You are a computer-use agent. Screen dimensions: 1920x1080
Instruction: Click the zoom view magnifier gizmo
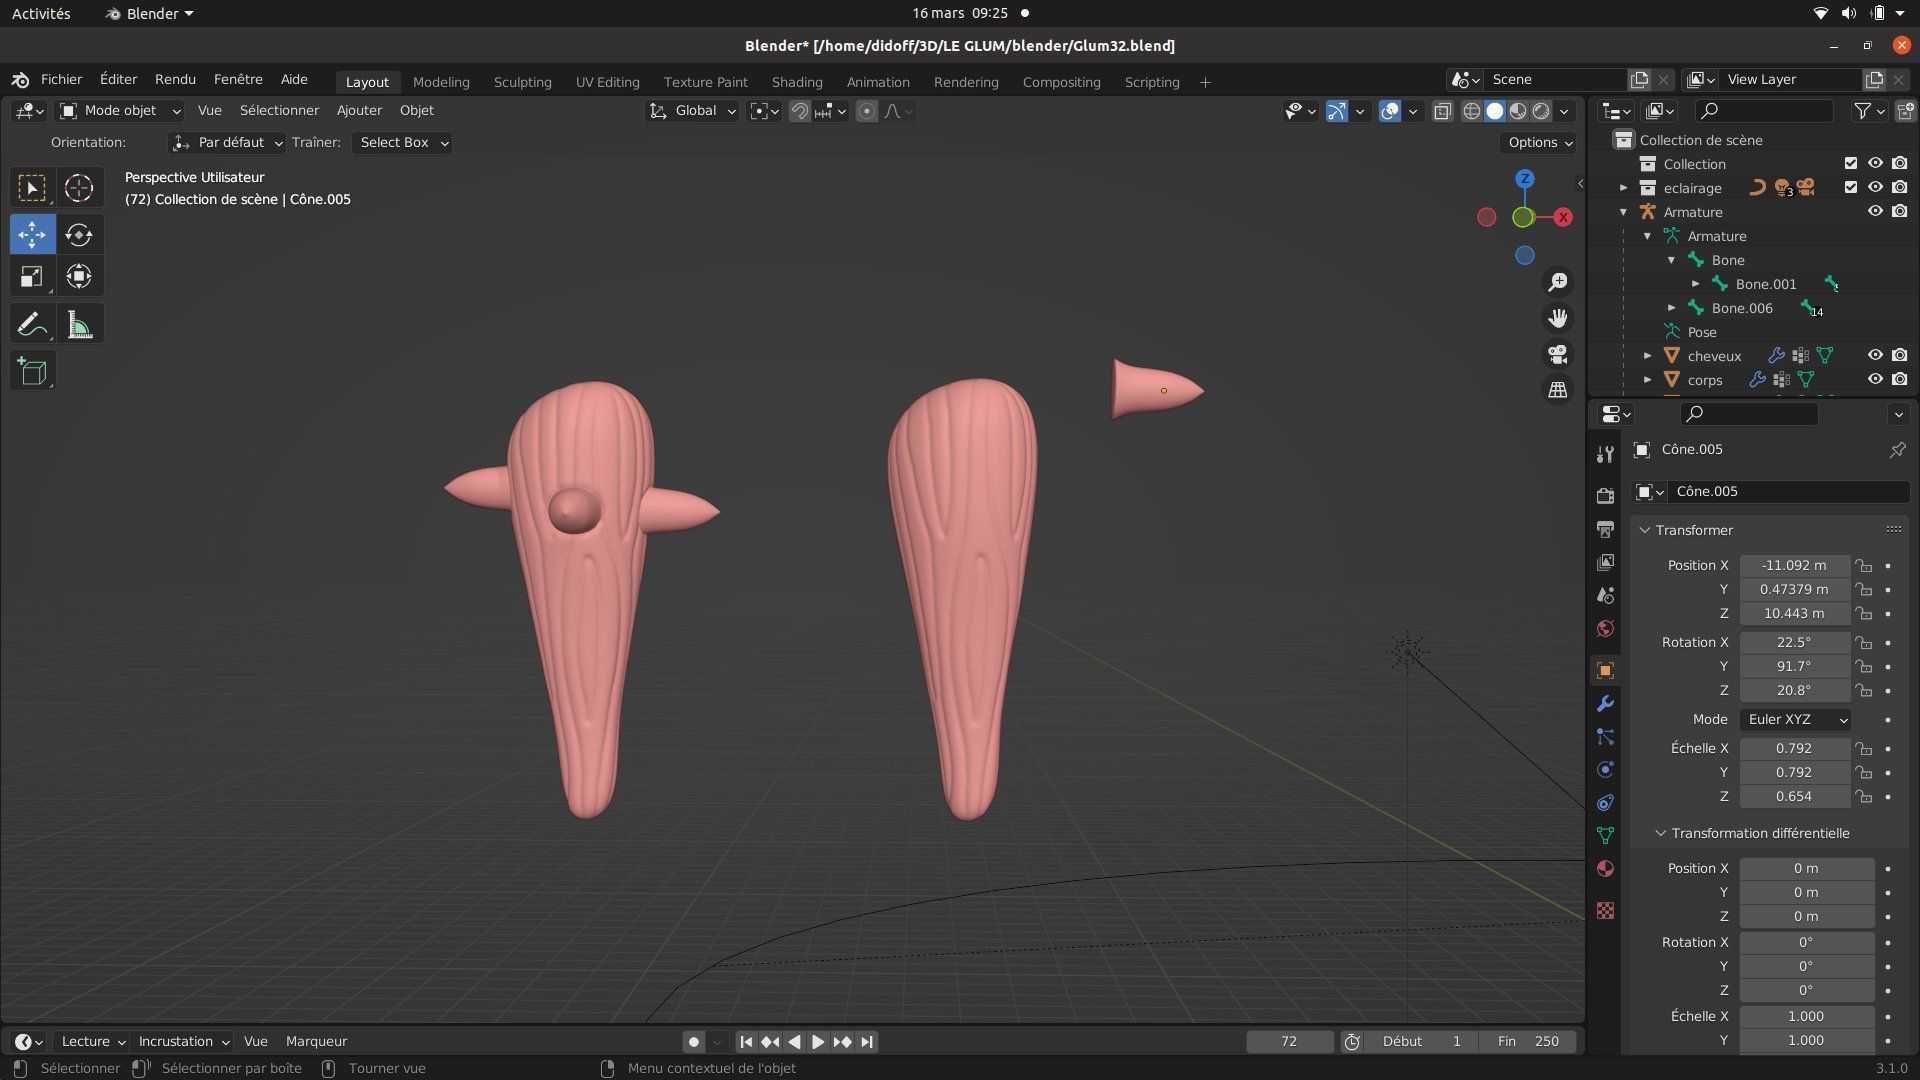coord(1558,283)
